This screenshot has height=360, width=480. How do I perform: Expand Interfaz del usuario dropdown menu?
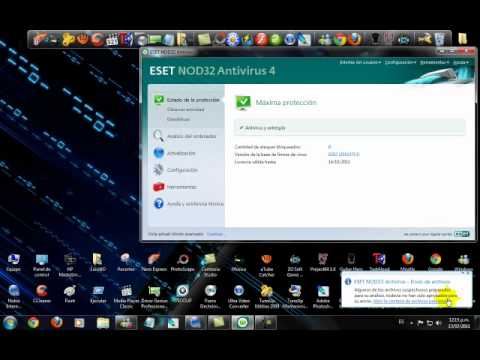360,62
